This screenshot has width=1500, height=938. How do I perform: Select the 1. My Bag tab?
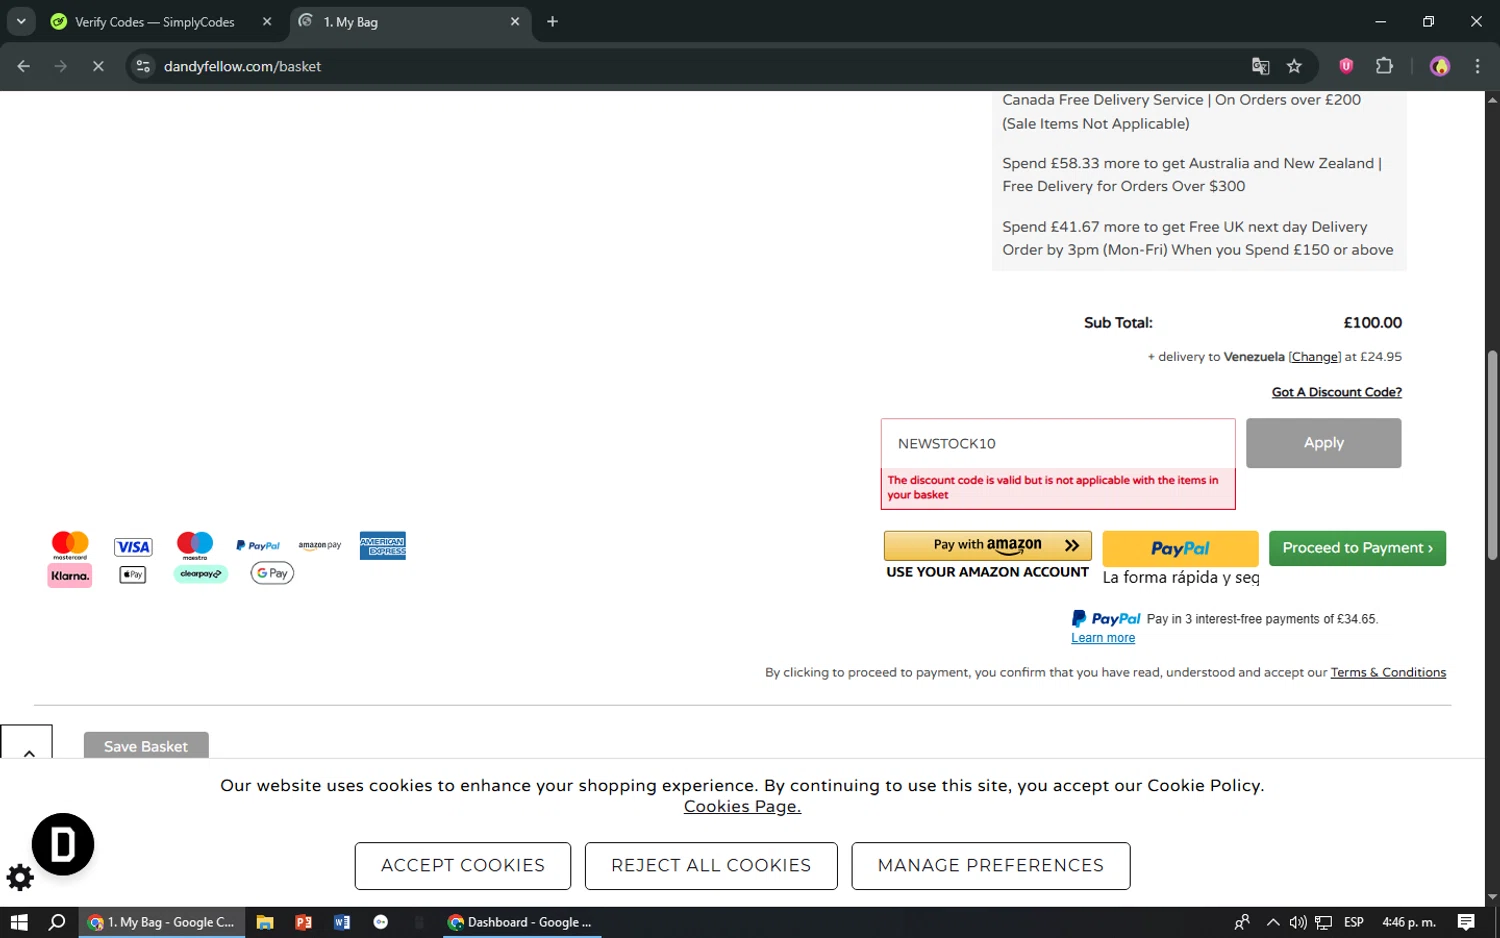(x=410, y=21)
